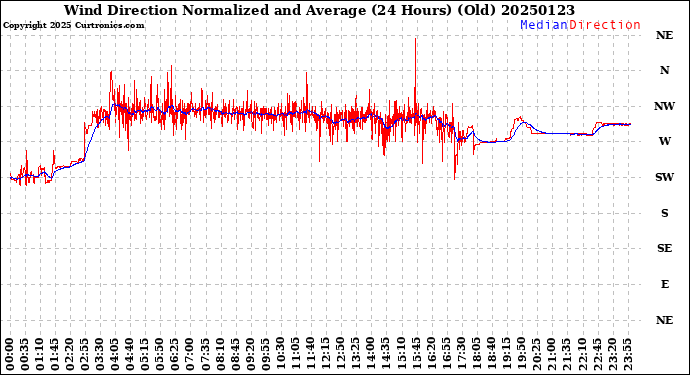
Task: Click the 04:40 time label
Action: coord(130,355)
